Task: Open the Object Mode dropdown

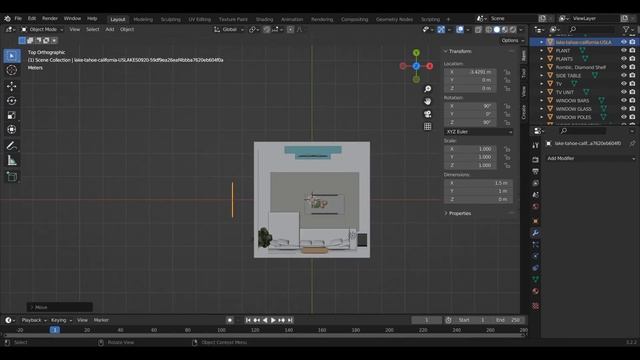Action: 42,29
